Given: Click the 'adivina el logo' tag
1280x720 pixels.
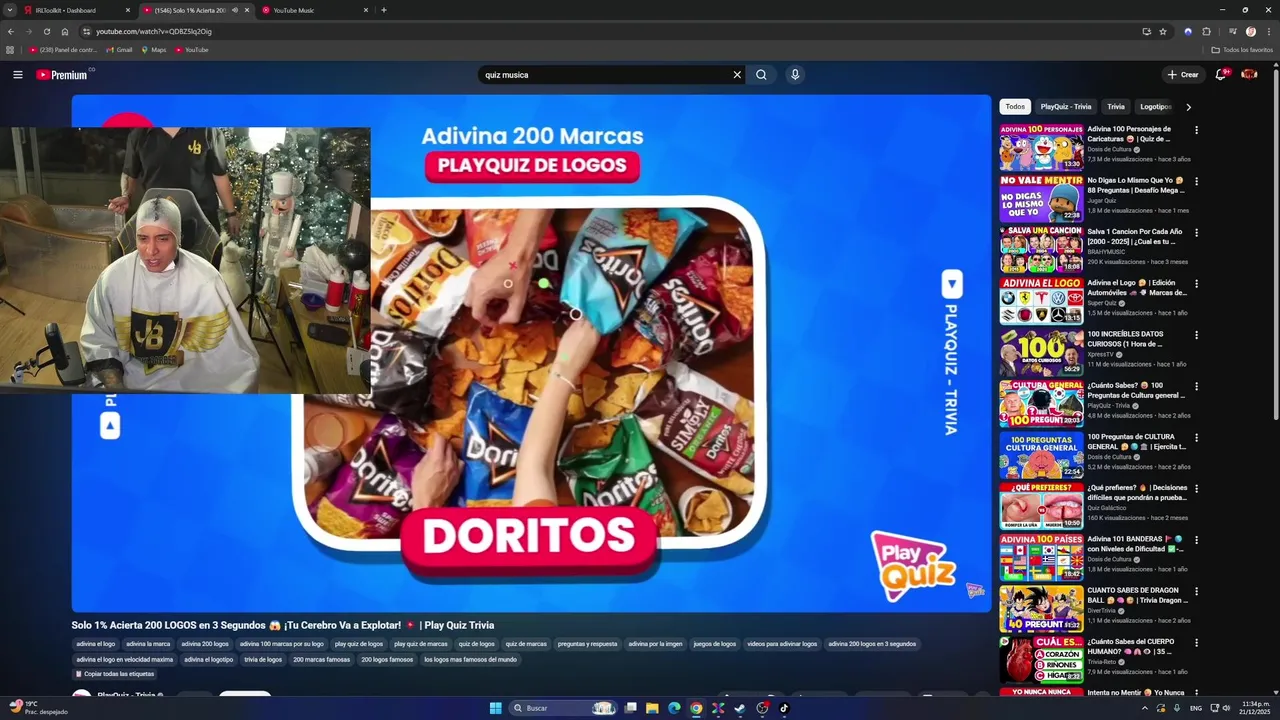Looking at the screenshot, I should coord(96,644).
